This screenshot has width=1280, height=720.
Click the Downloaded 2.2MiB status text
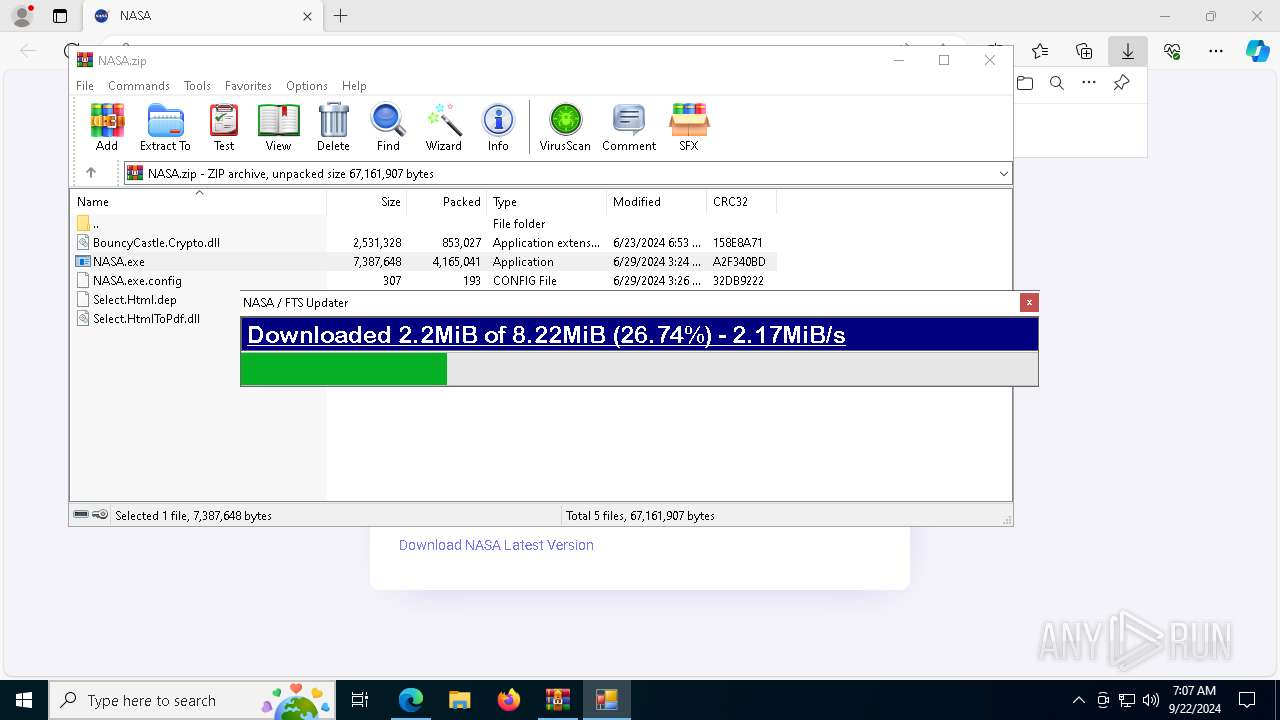(x=546, y=335)
